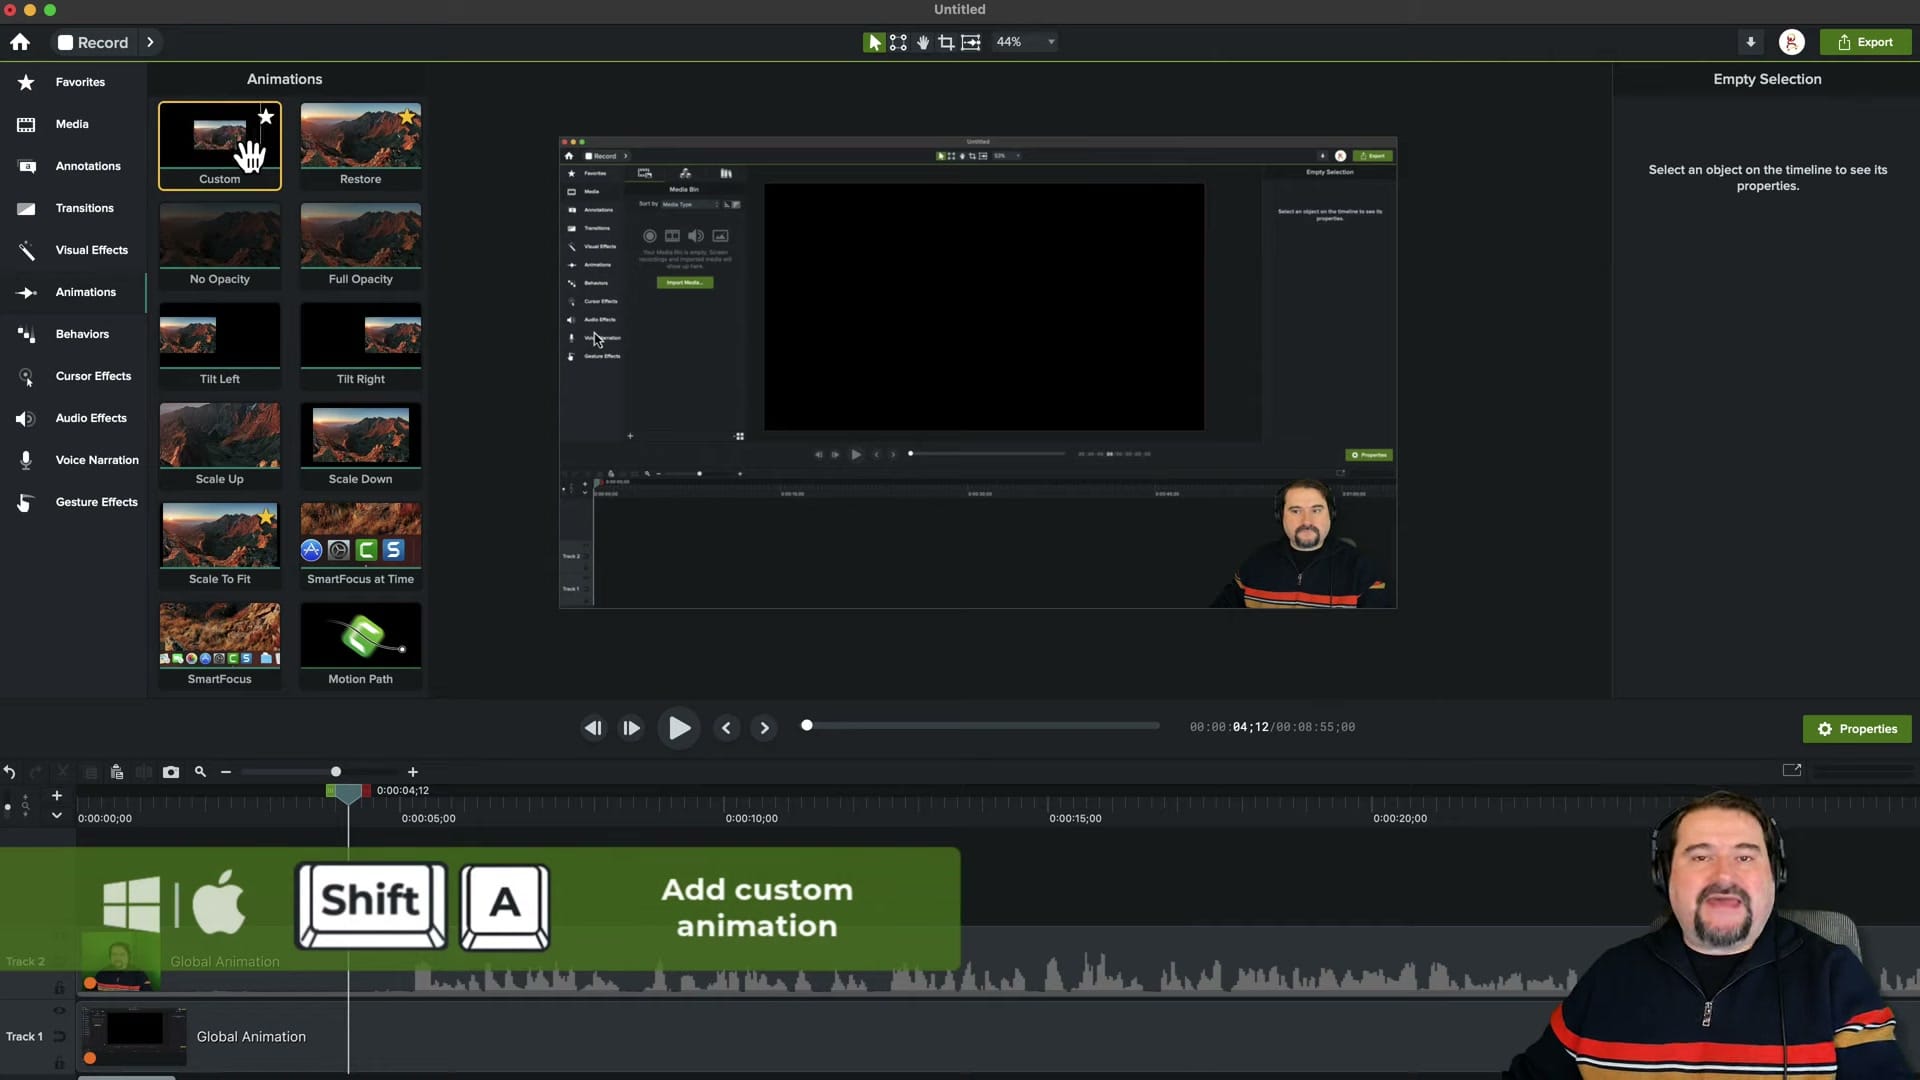Select the Crop tool in the toolbar

point(947,42)
